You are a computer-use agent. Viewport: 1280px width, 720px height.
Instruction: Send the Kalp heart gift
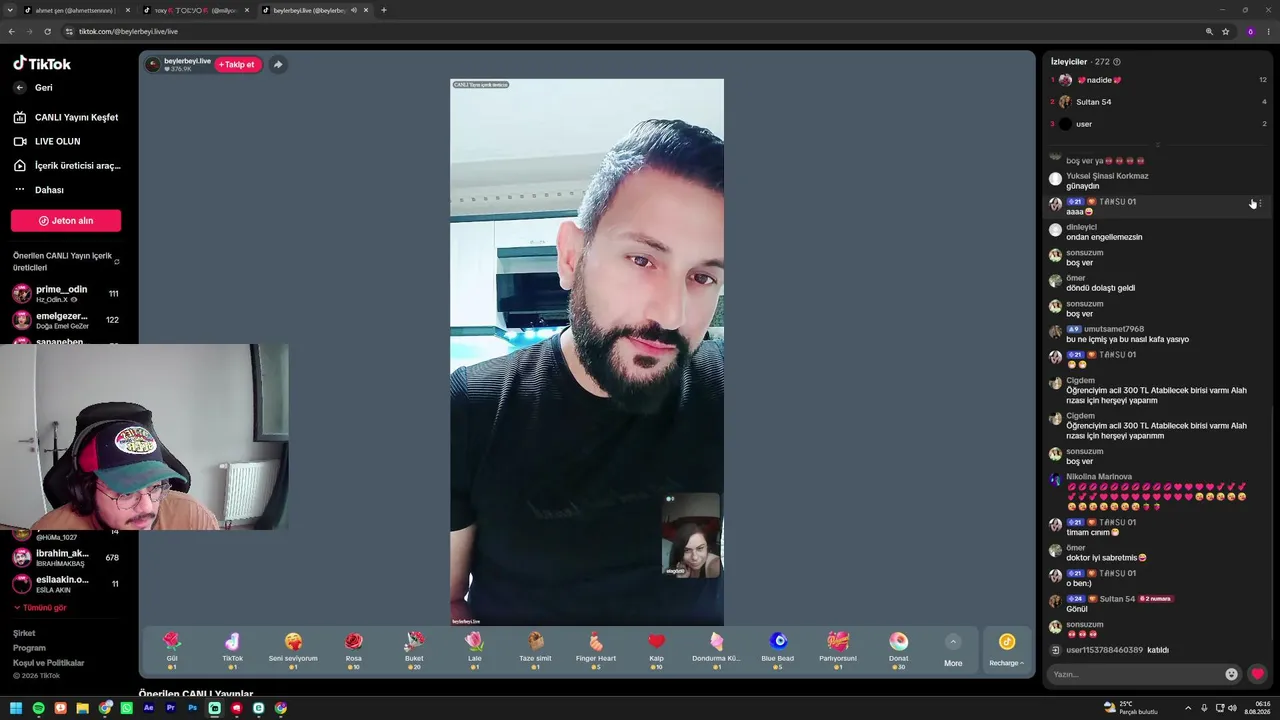pos(656,649)
